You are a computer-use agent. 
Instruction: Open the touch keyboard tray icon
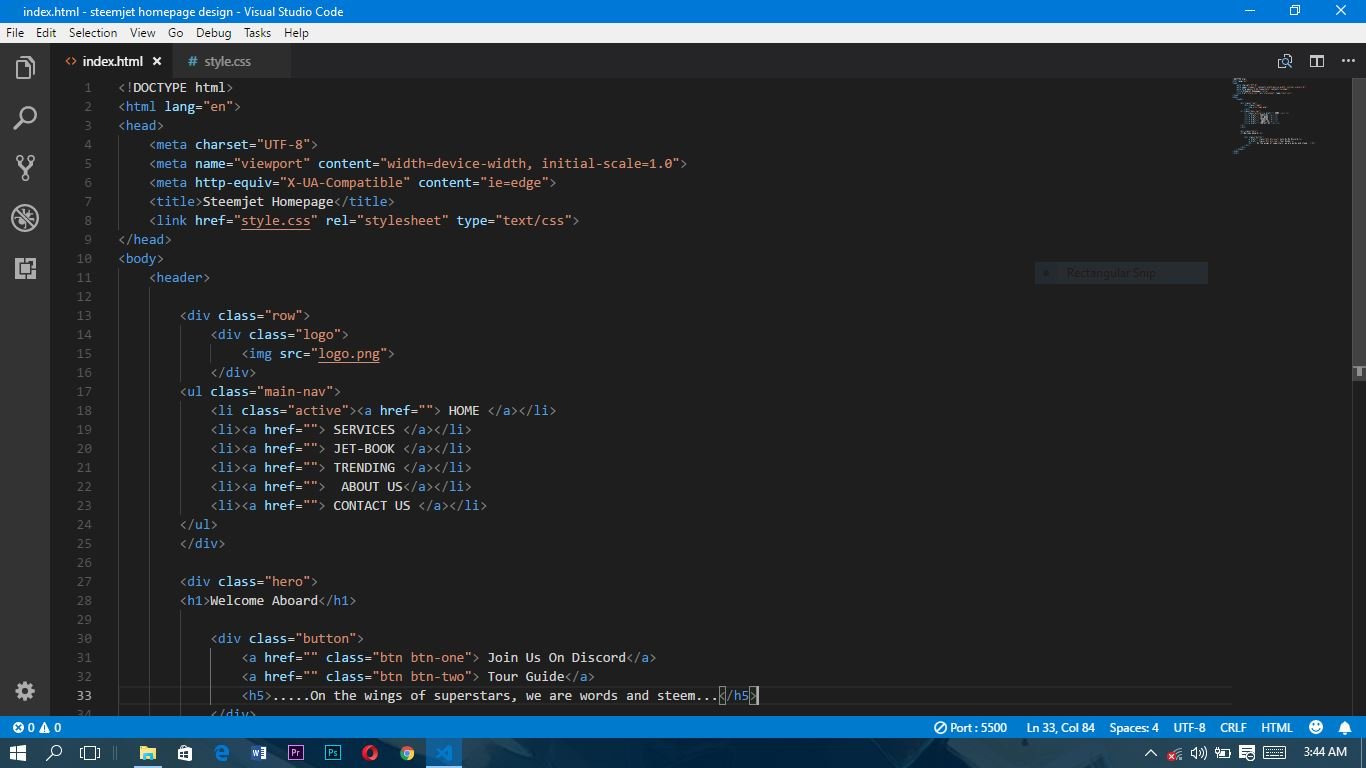click(x=1274, y=753)
